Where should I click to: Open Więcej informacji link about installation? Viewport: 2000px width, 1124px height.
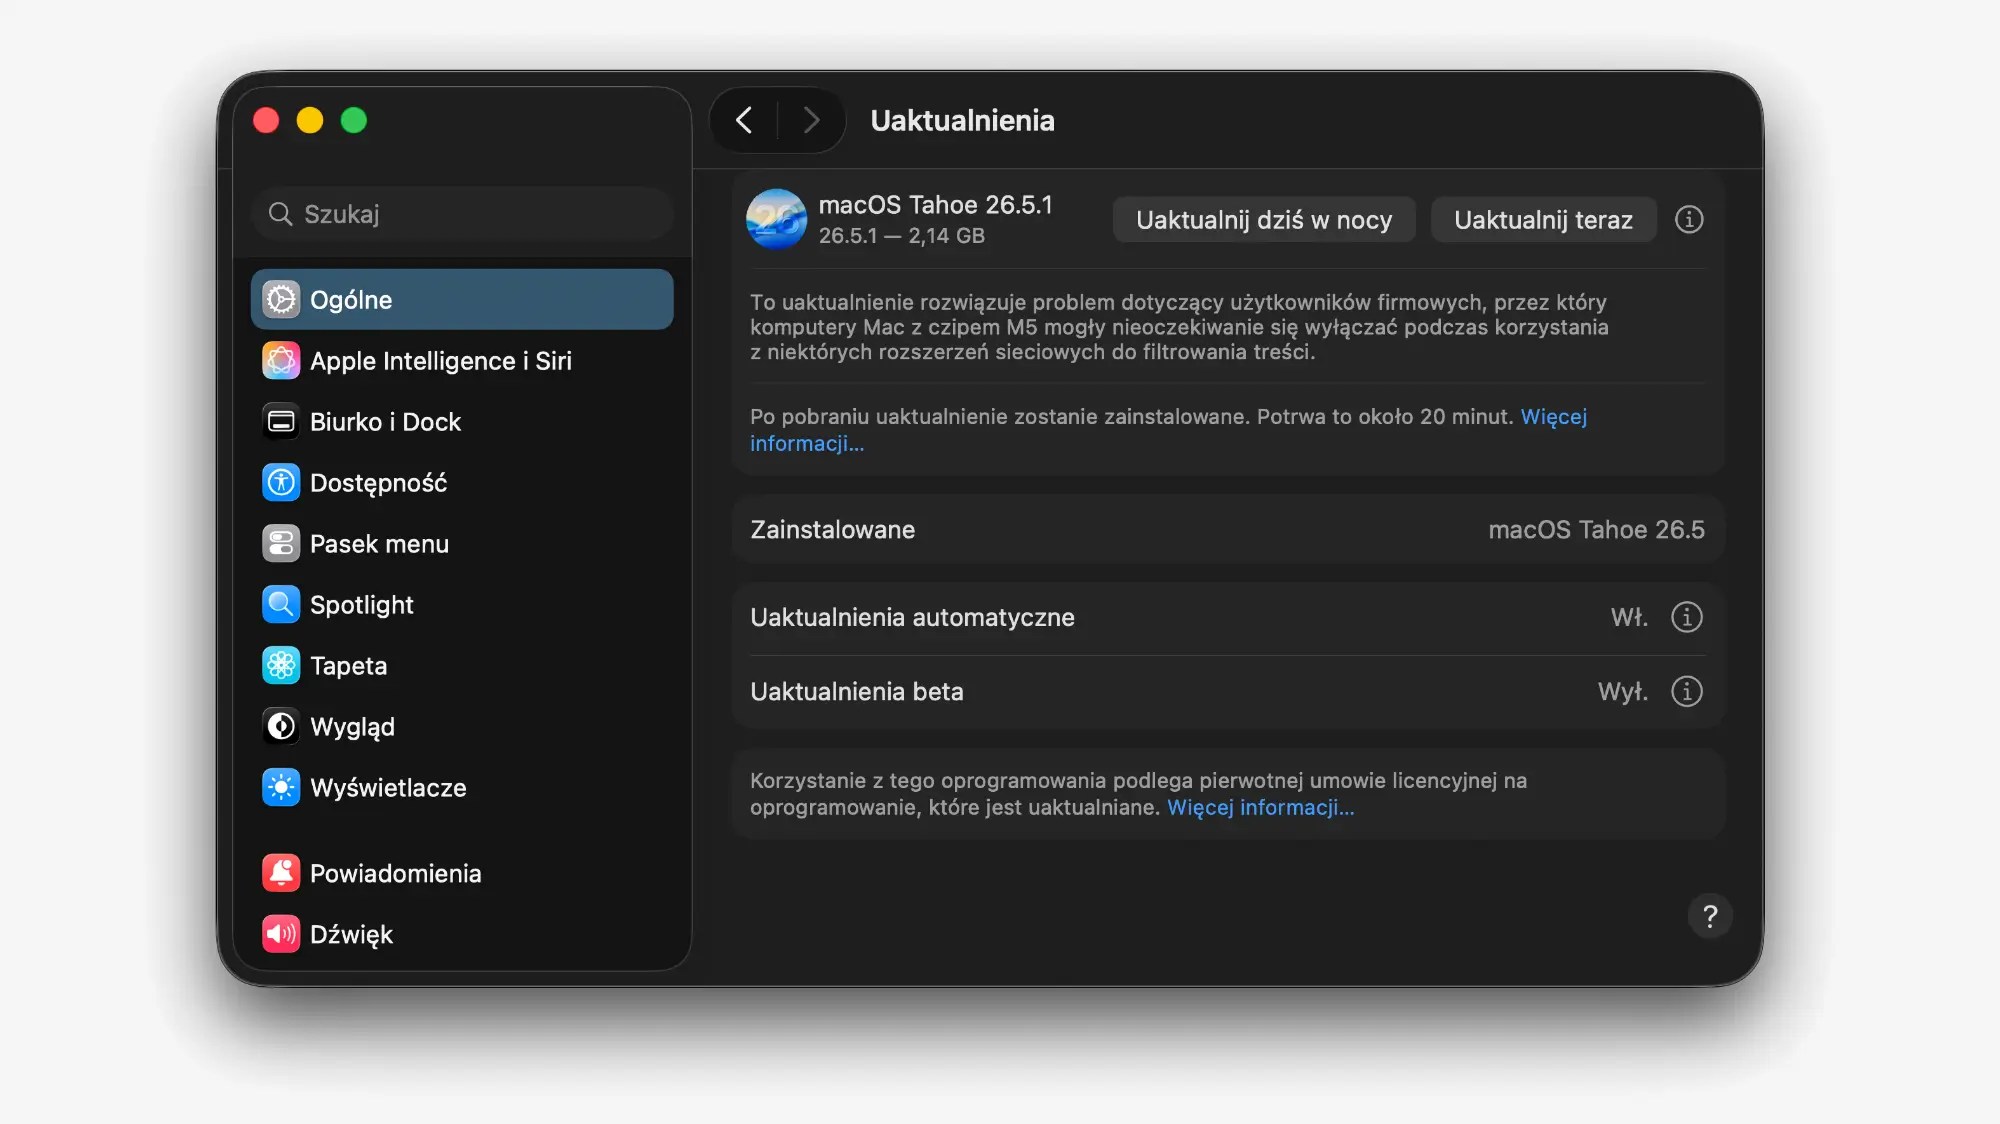tap(1553, 416)
